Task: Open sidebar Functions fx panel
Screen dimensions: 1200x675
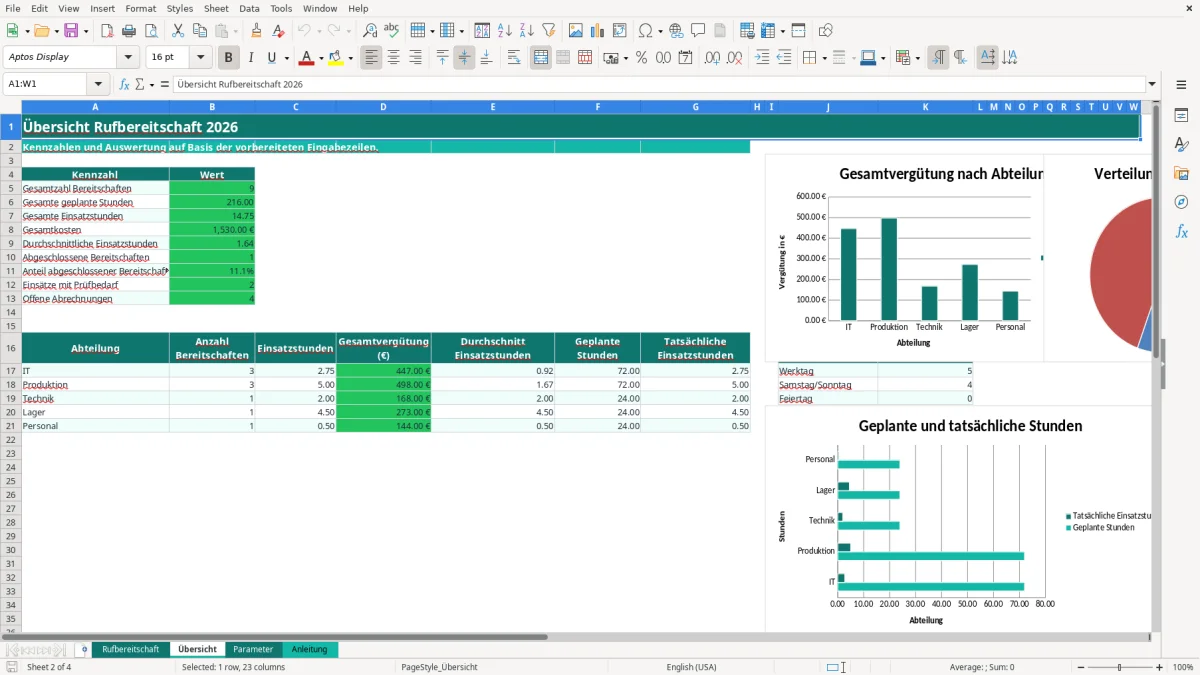Action: click(x=1181, y=231)
